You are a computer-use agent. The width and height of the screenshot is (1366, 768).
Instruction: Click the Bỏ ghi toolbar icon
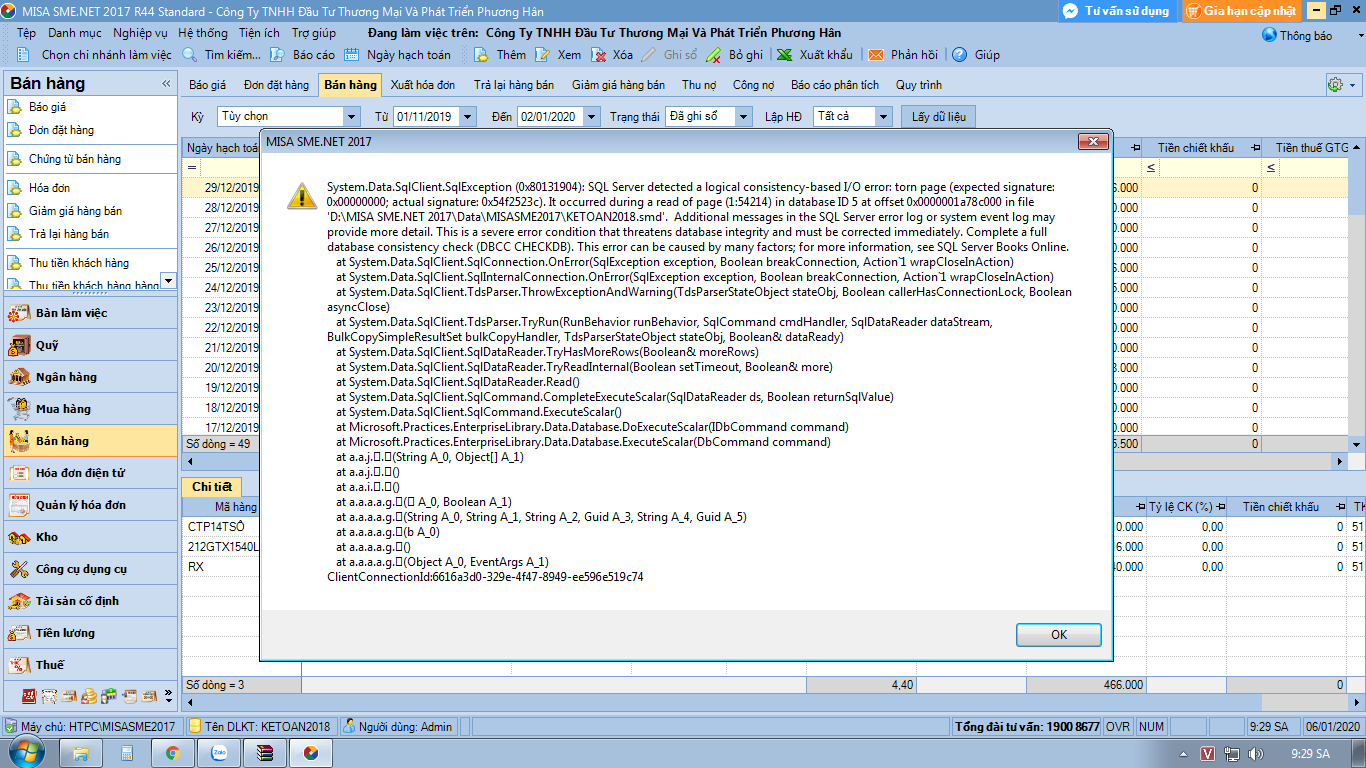(x=714, y=55)
